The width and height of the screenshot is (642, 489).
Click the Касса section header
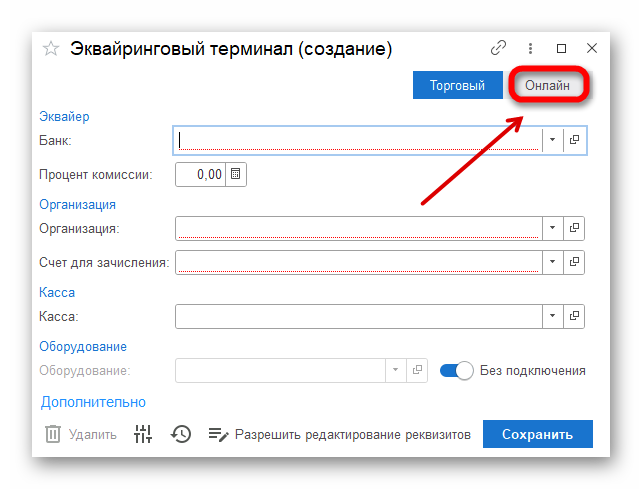tap(57, 292)
